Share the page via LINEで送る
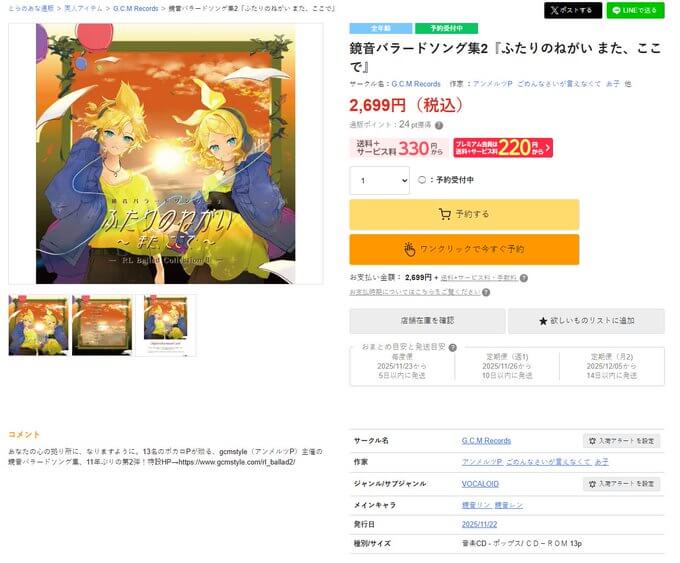Image resolution: width=680 pixels, height=563 pixels. click(635, 10)
